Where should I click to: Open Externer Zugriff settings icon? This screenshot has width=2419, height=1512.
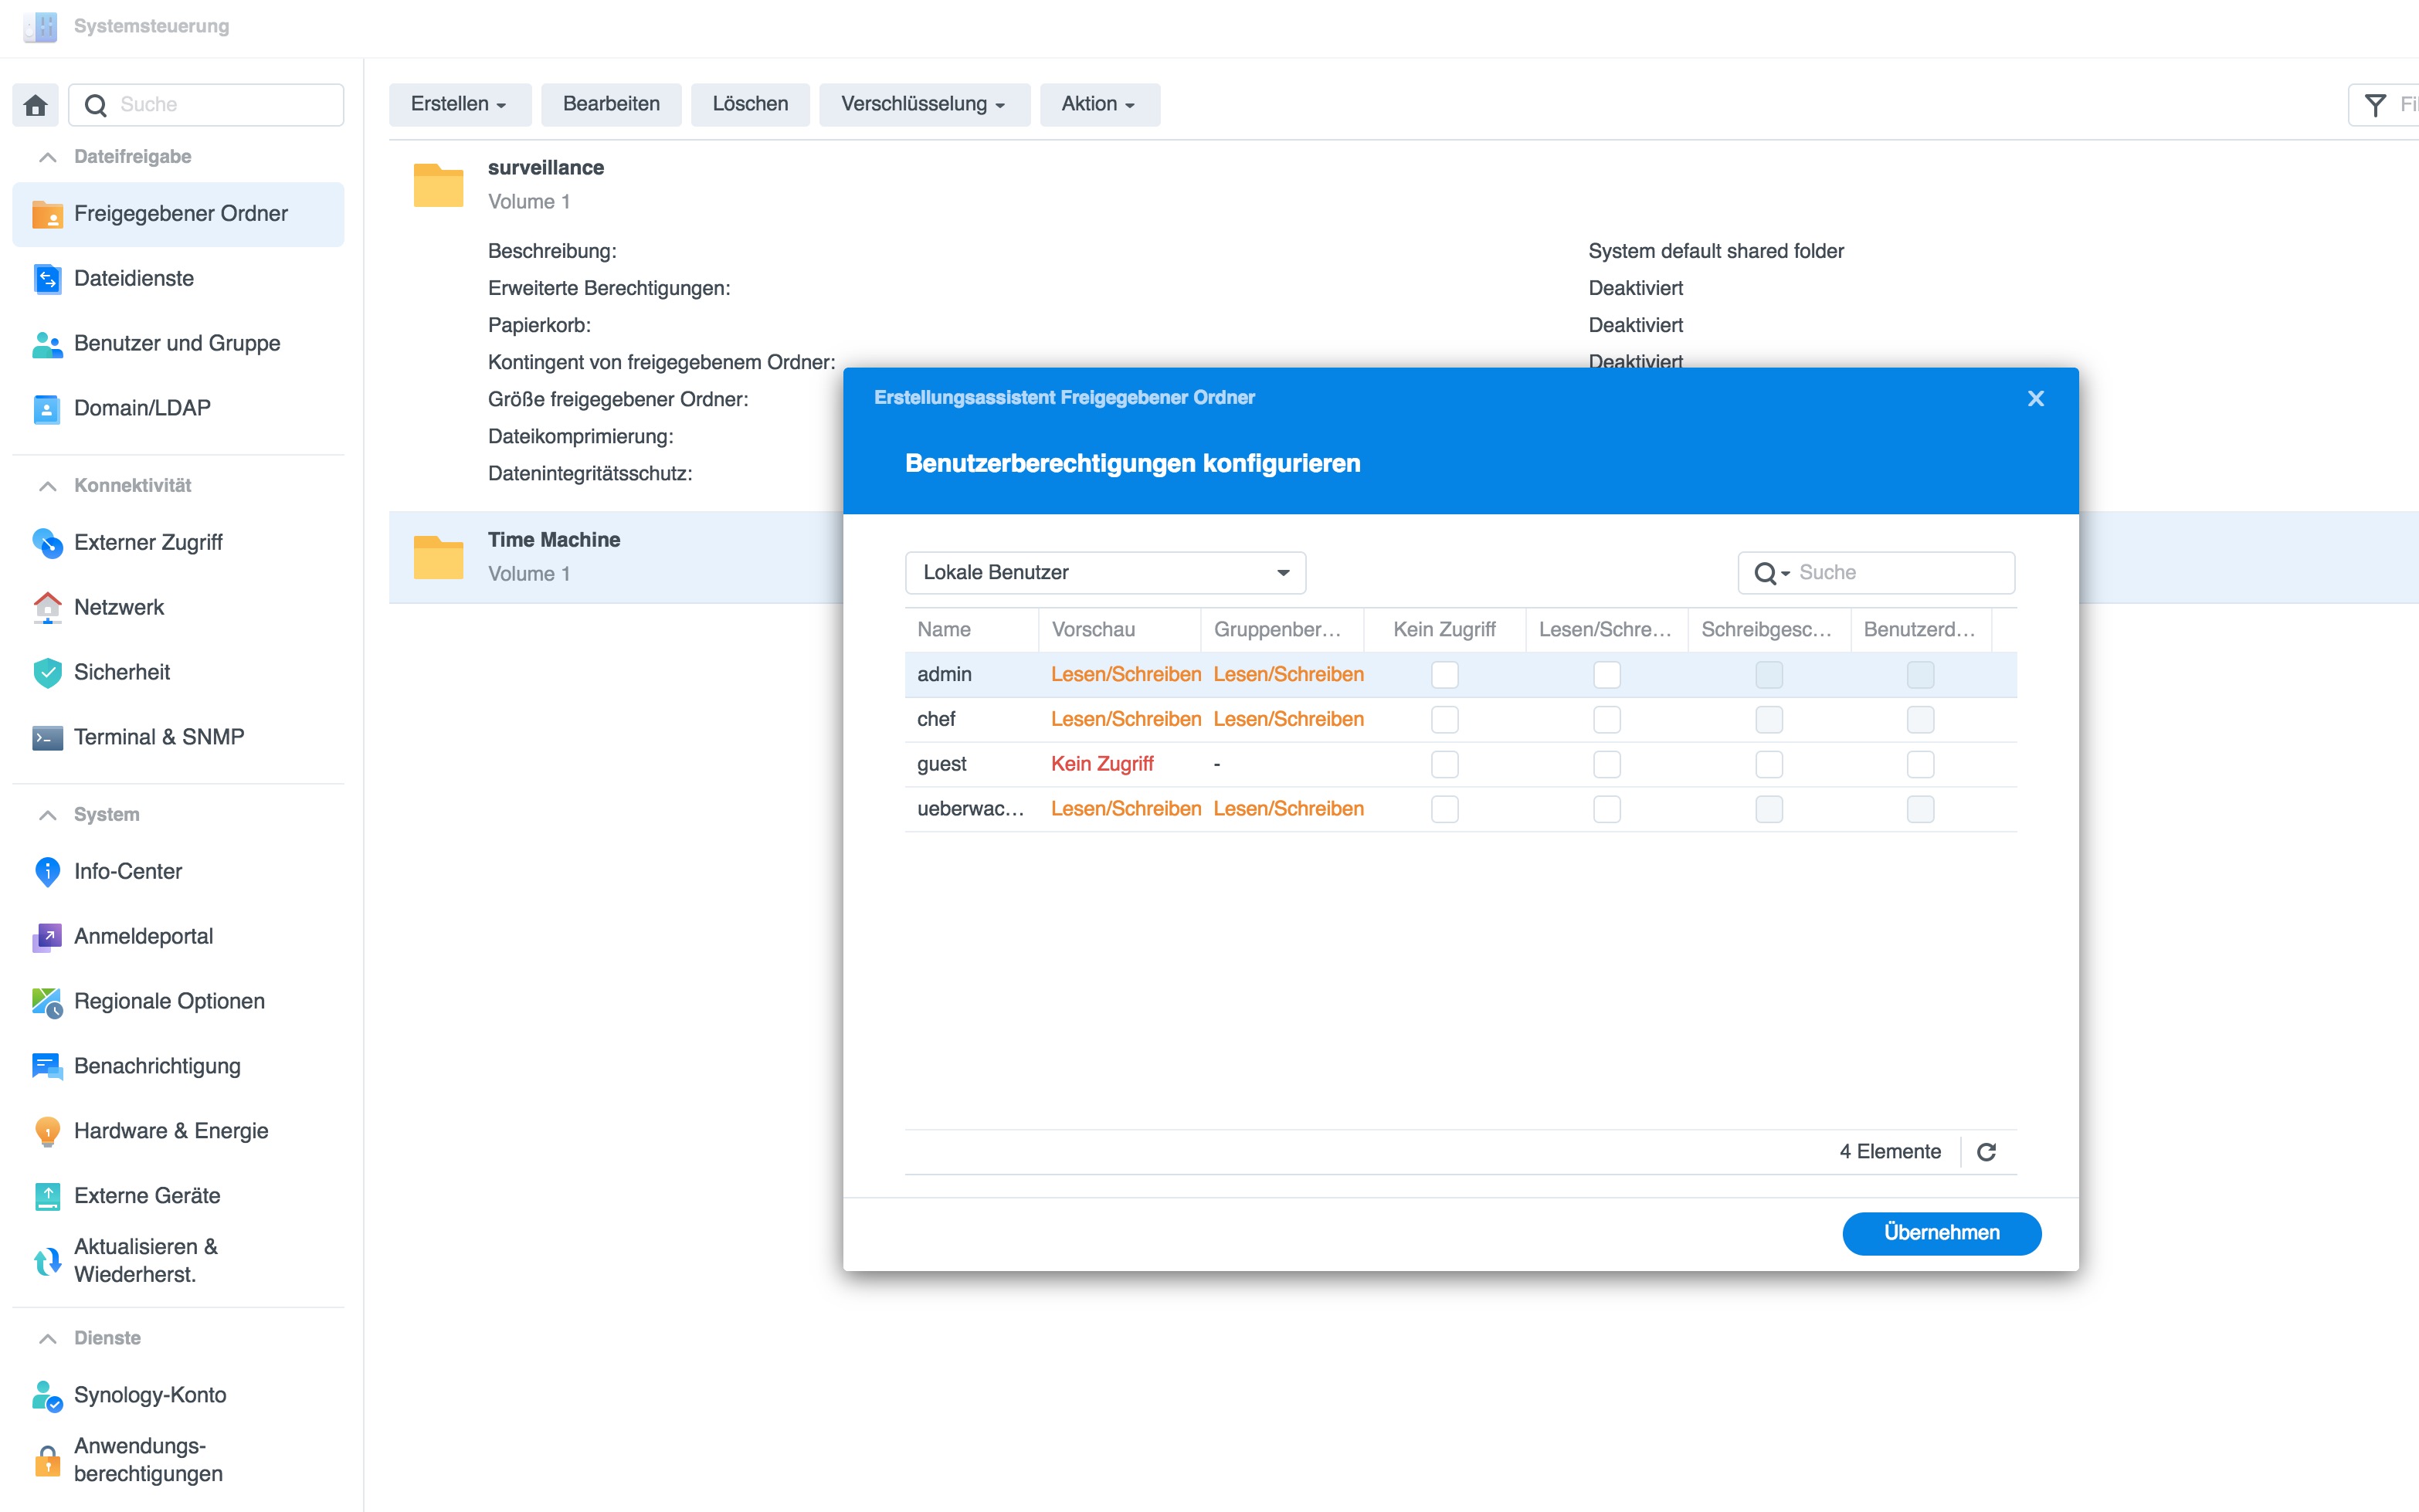pyautogui.click(x=47, y=542)
